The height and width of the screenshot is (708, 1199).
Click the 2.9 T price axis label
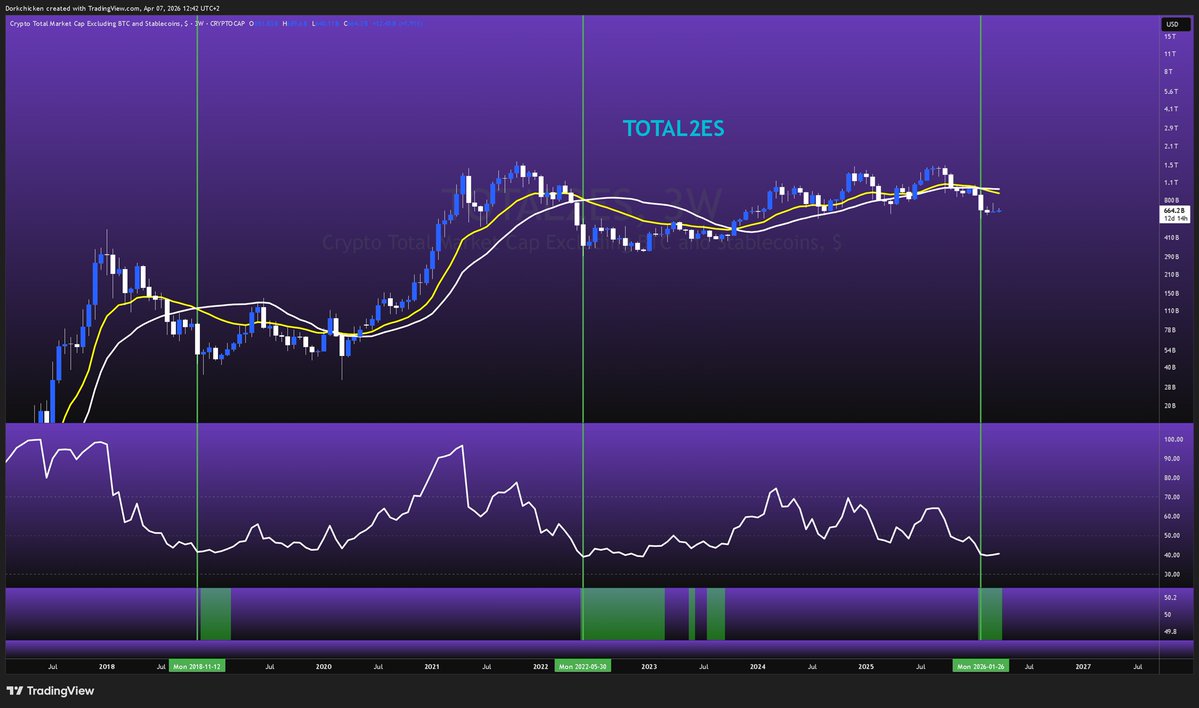click(1171, 128)
